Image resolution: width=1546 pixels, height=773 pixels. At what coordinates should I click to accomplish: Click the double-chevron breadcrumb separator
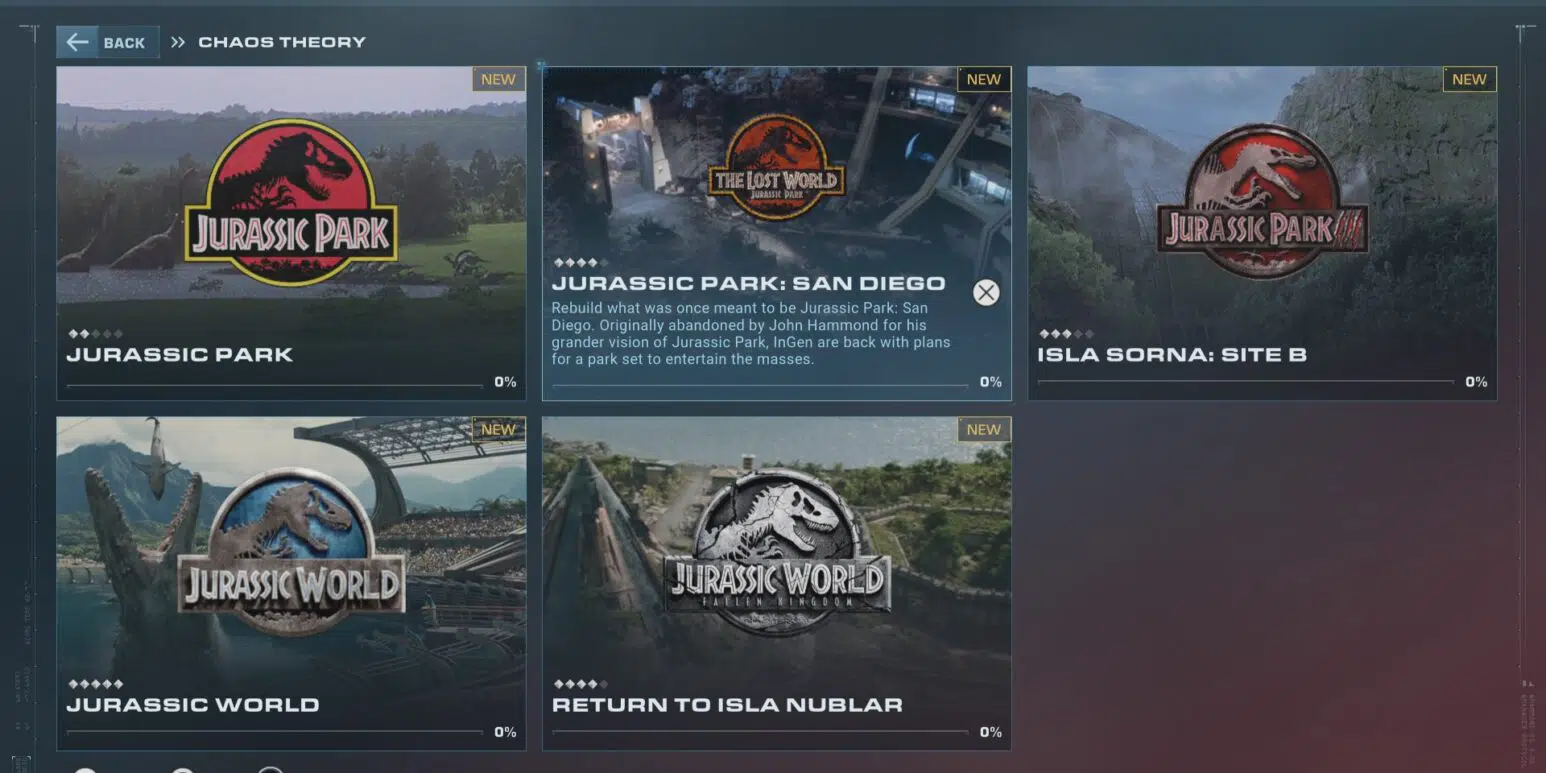178,42
